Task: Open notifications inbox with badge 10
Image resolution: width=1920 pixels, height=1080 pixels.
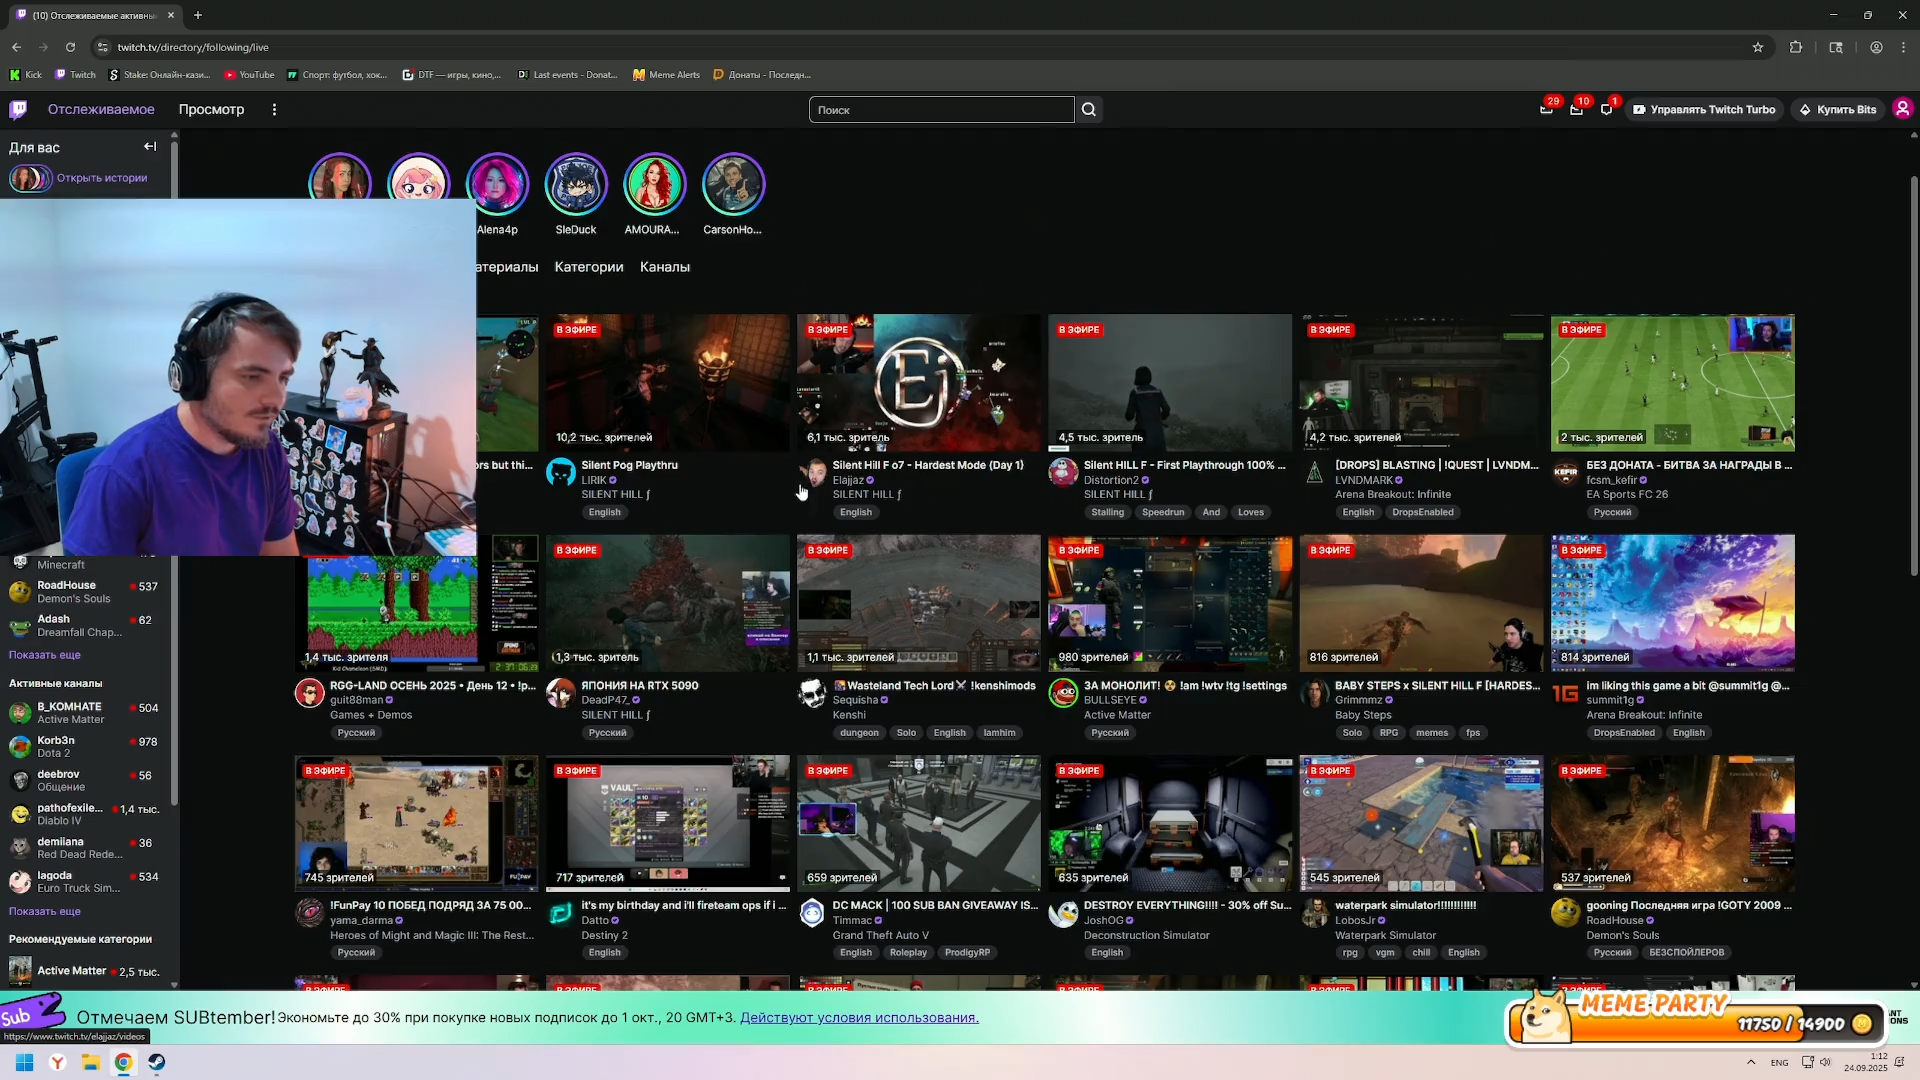Action: pyautogui.click(x=1577, y=110)
